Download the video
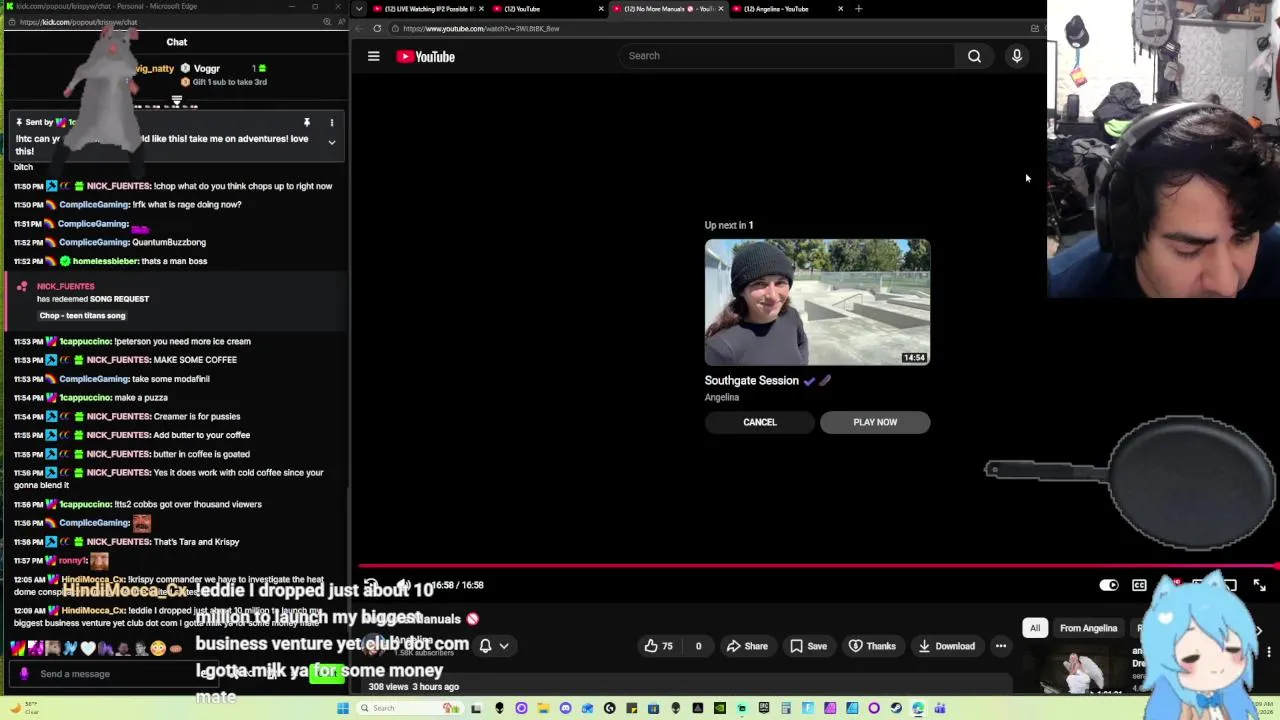1280x720 pixels. [945, 646]
